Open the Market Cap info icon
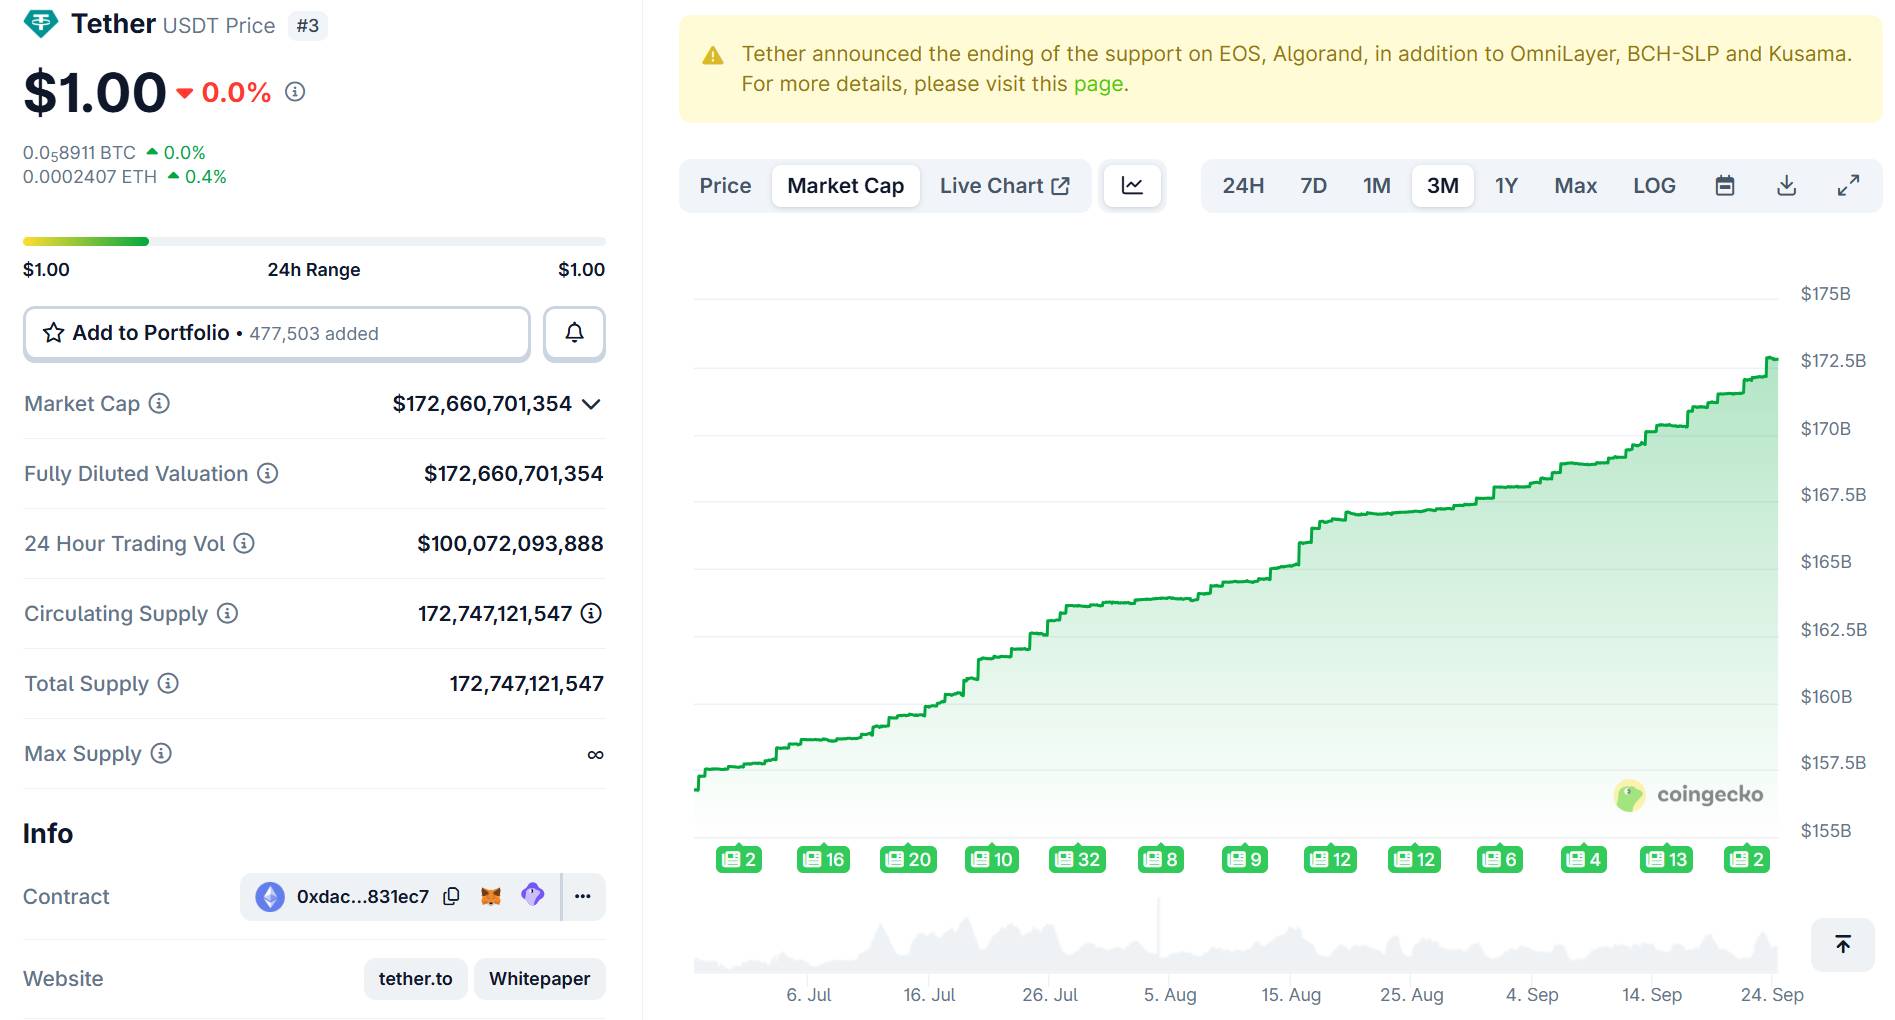The image size is (1895, 1020). 159,403
